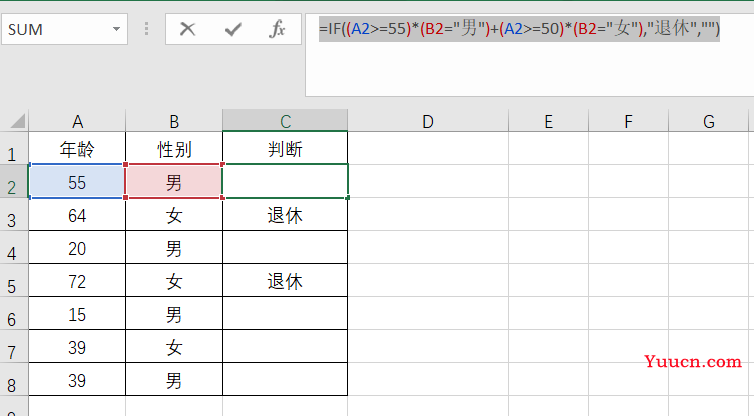Screen dimensions: 754x416
Task: Click the 性别 header cell
Action: (174, 149)
